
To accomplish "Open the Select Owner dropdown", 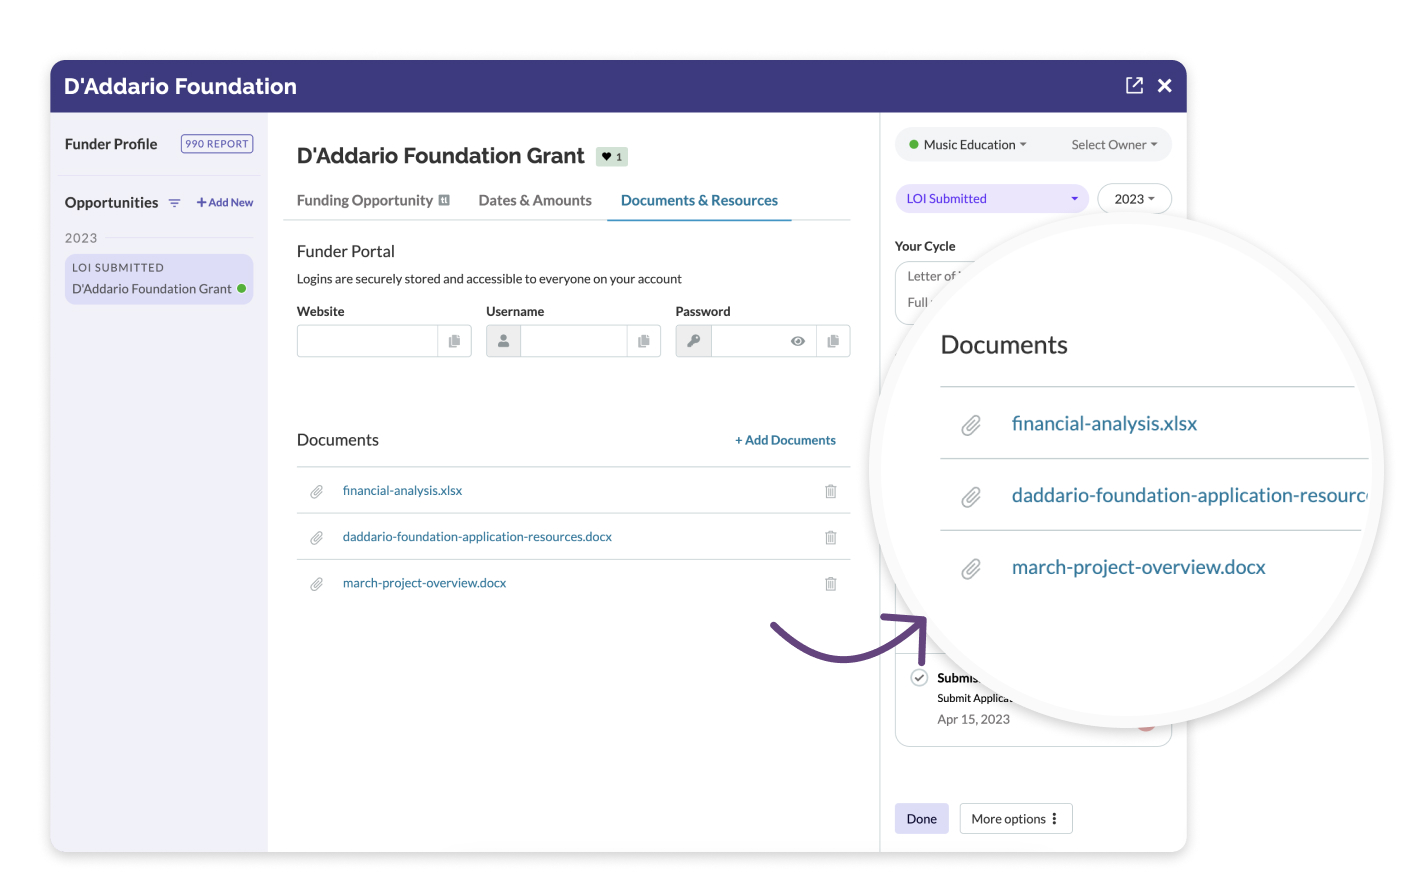I will tap(1114, 145).
